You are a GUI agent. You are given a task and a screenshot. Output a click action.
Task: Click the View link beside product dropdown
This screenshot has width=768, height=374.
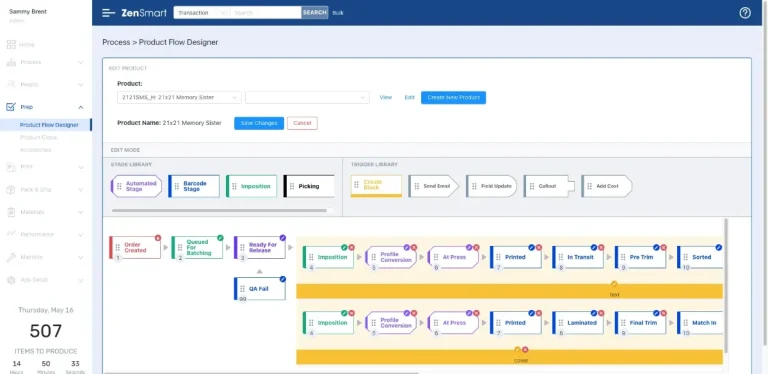(x=385, y=97)
